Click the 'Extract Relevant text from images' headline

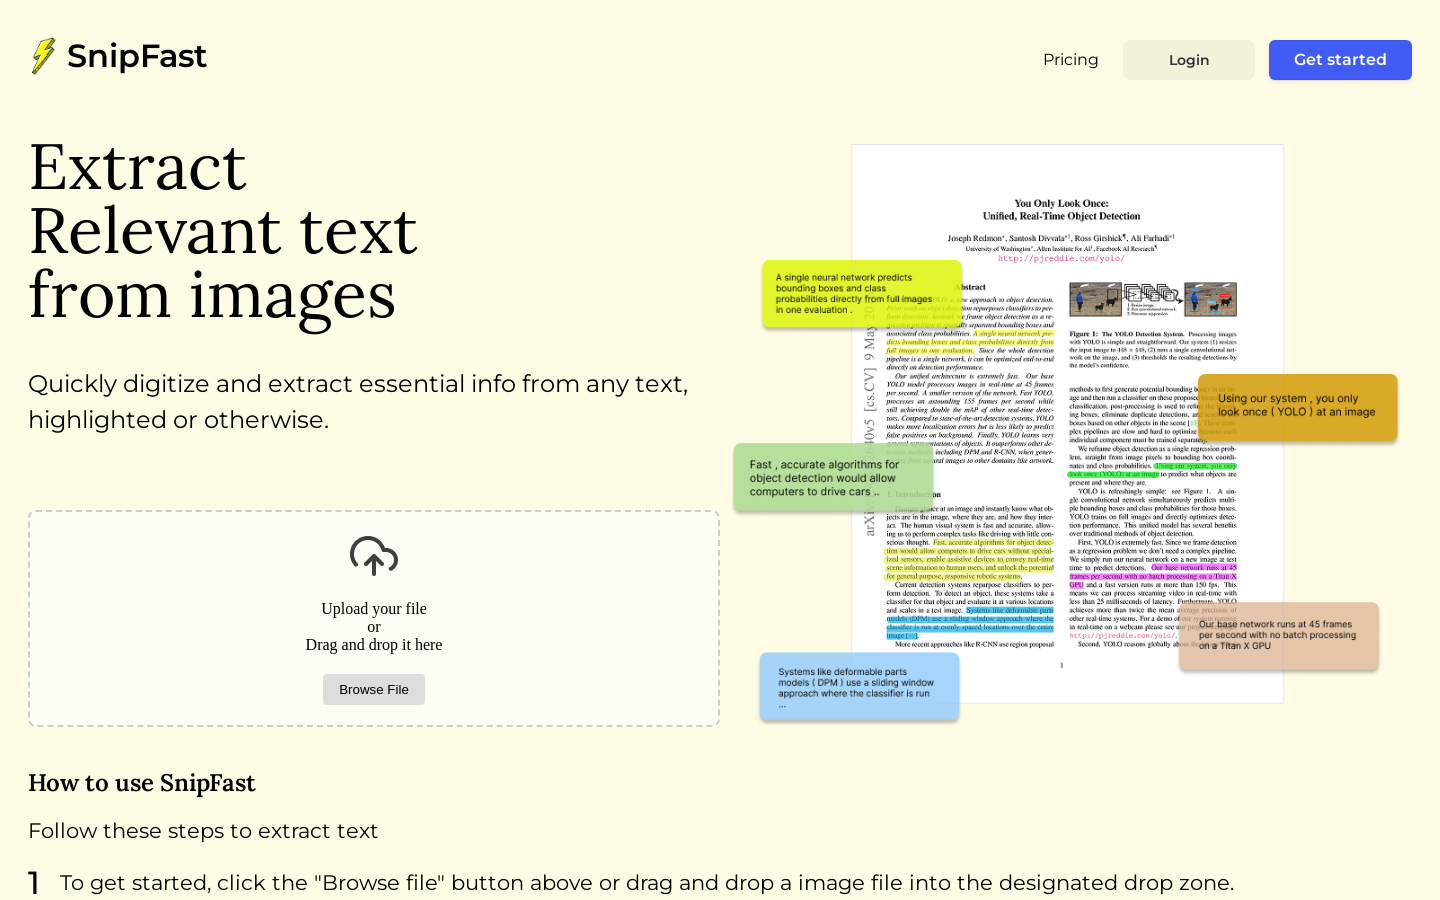(x=223, y=231)
